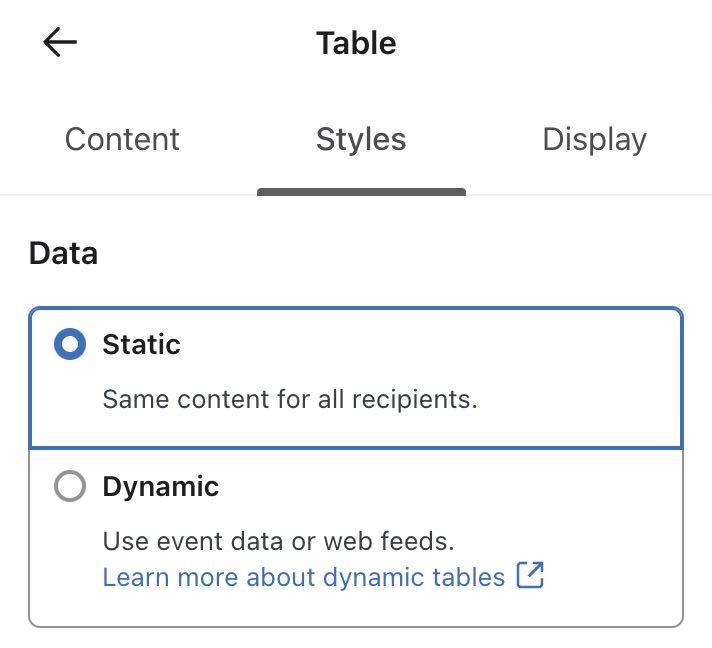This screenshot has height=648, width=712.
Task: Click 'Use event data or web feeds' text
Action: point(279,542)
